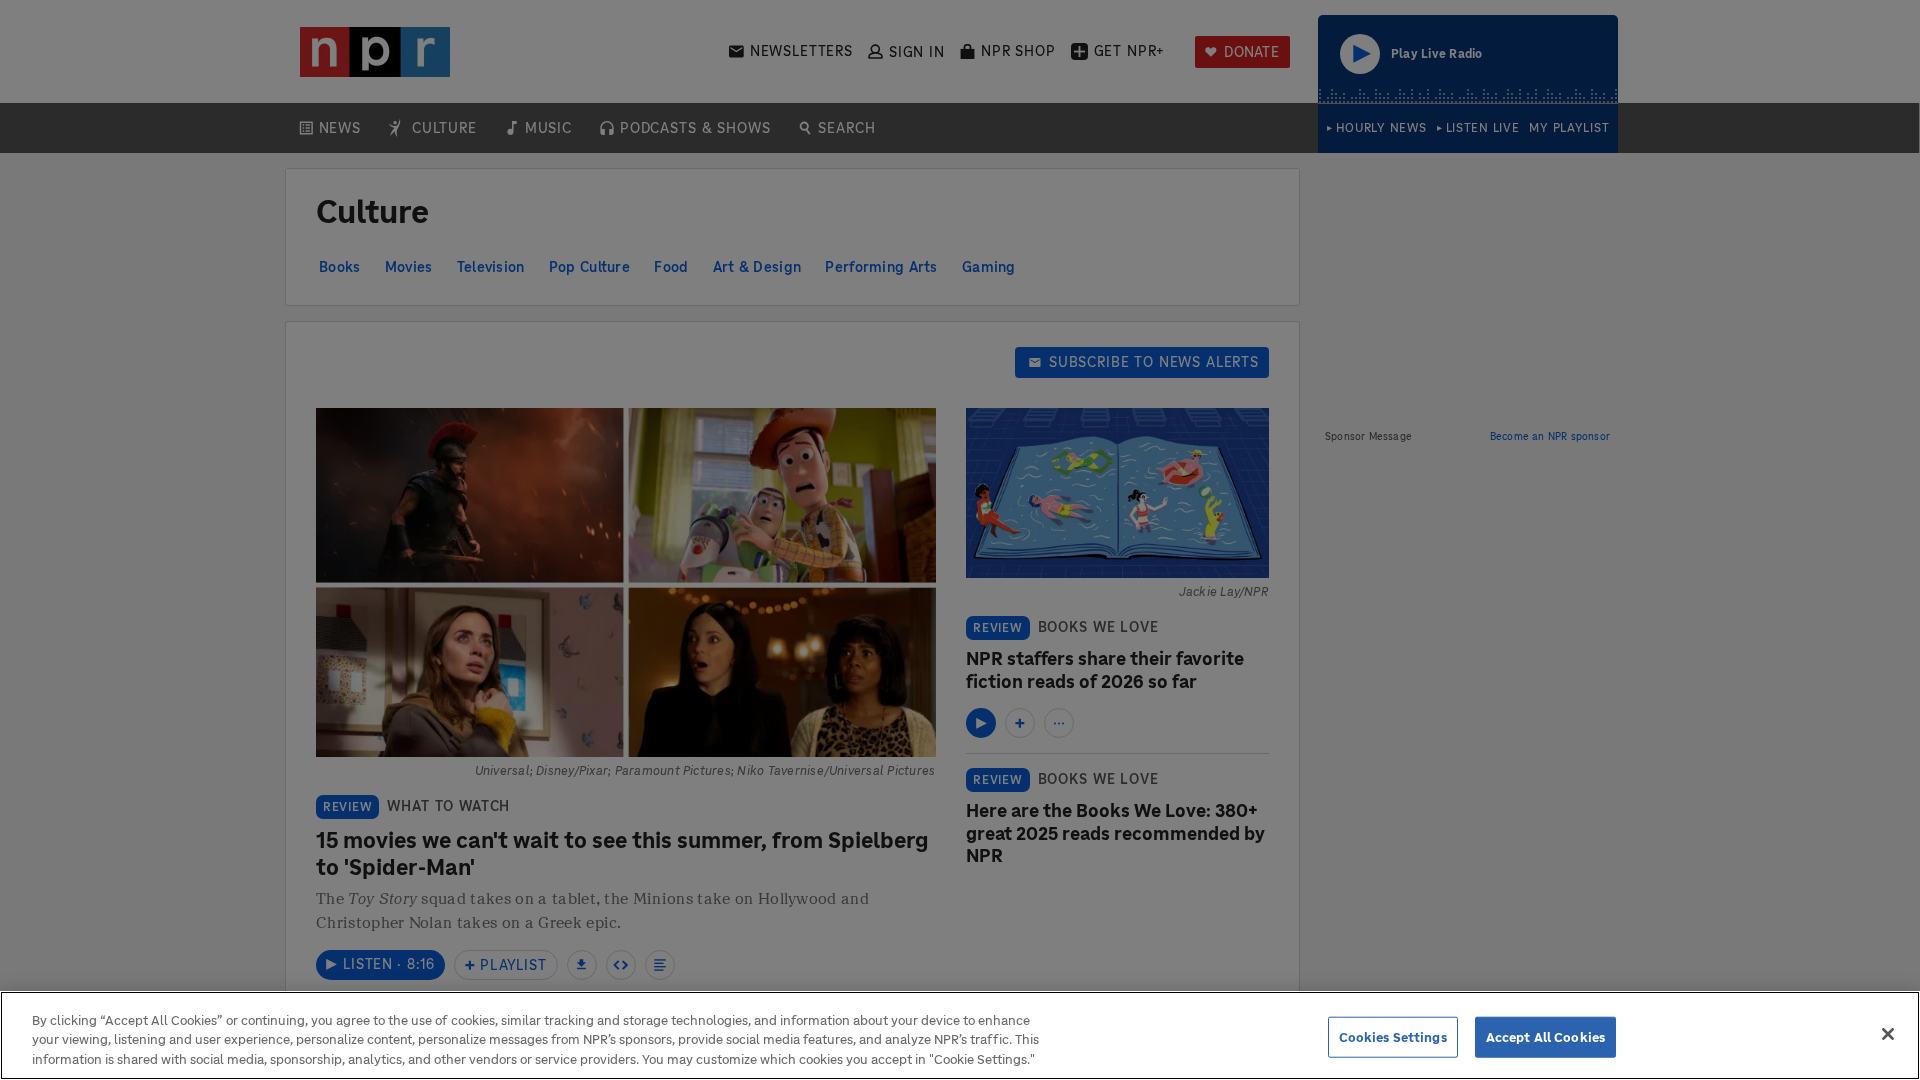Click Accept All Cookies
1920x1080 pixels.
(1545, 1037)
